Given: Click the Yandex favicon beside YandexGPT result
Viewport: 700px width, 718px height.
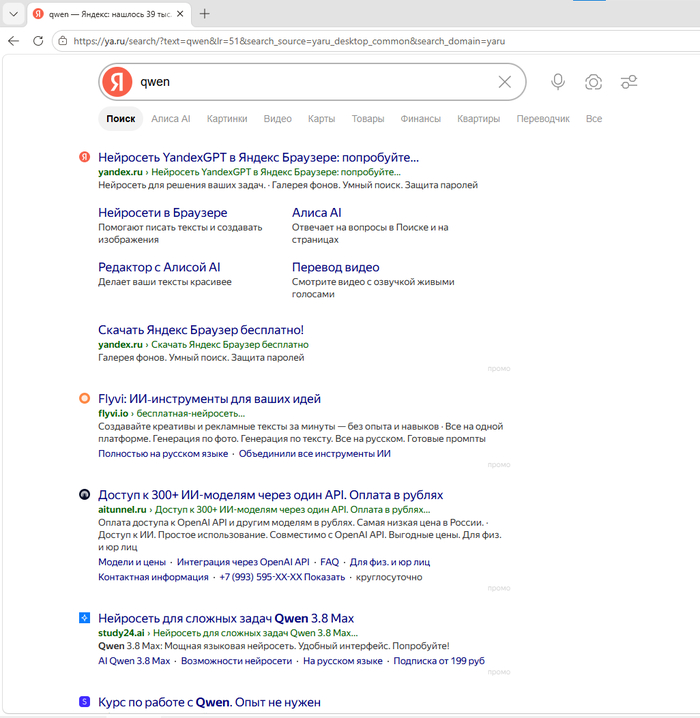Looking at the screenshot, I should point(84,157).
